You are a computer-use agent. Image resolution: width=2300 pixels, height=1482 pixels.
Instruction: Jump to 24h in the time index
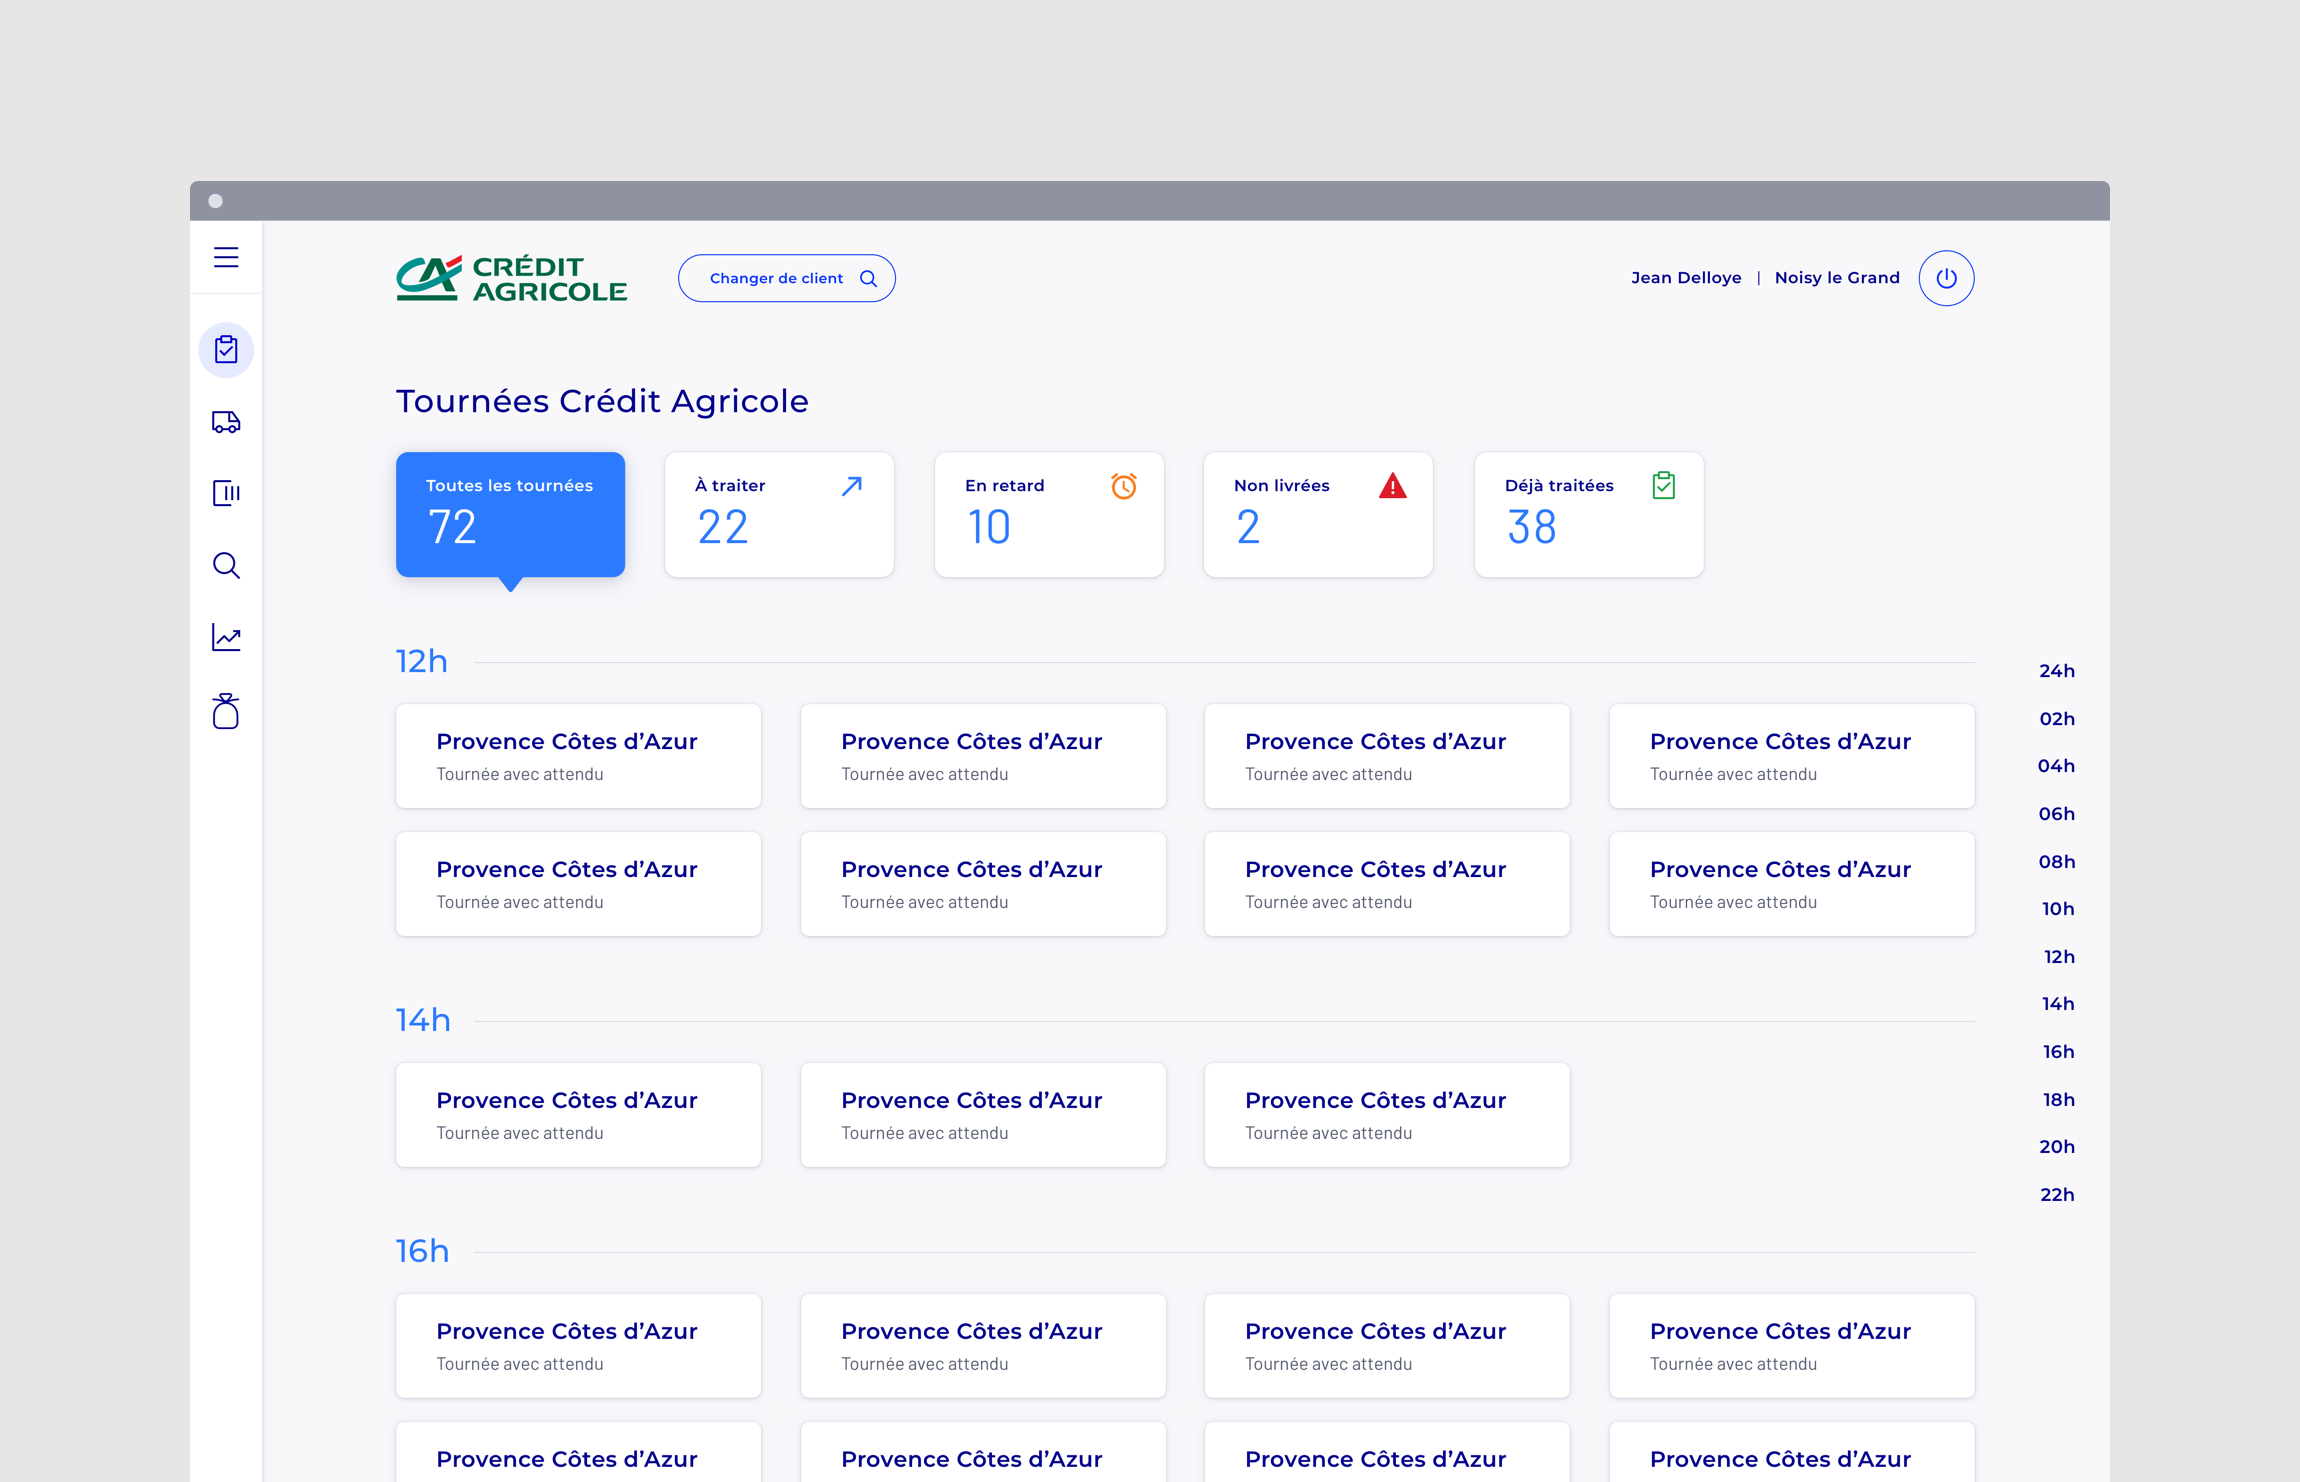tap(2056, 671)
